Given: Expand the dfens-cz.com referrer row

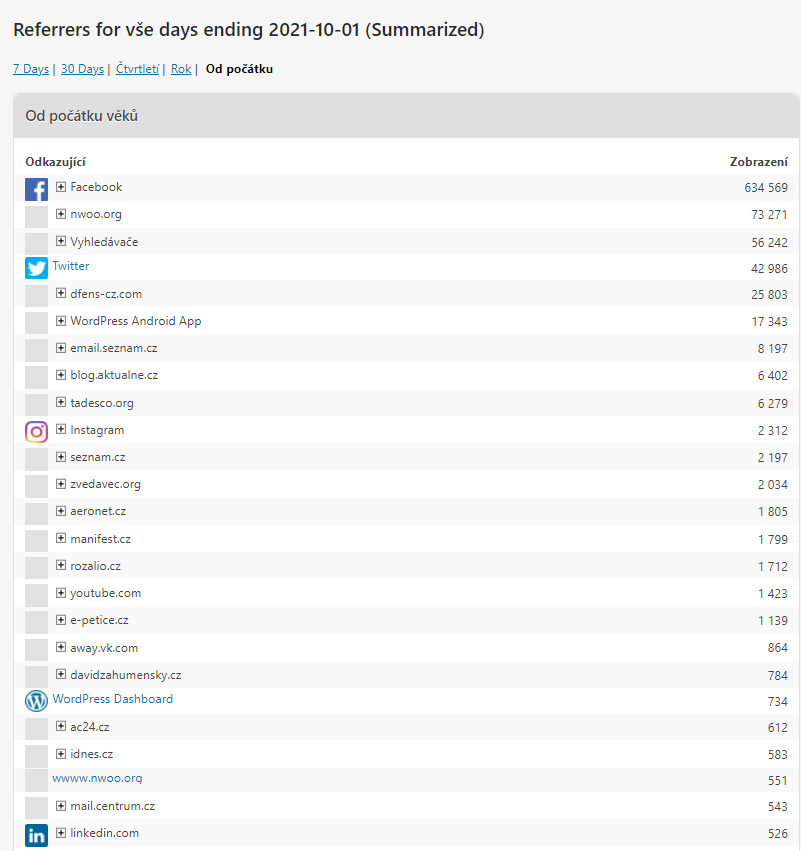Looking at the screenshot, I should (x=61, y=293).
